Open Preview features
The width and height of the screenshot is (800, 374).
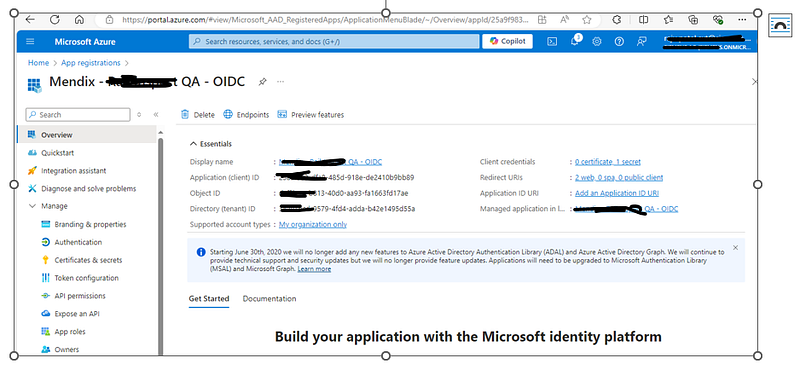(311, 115)
